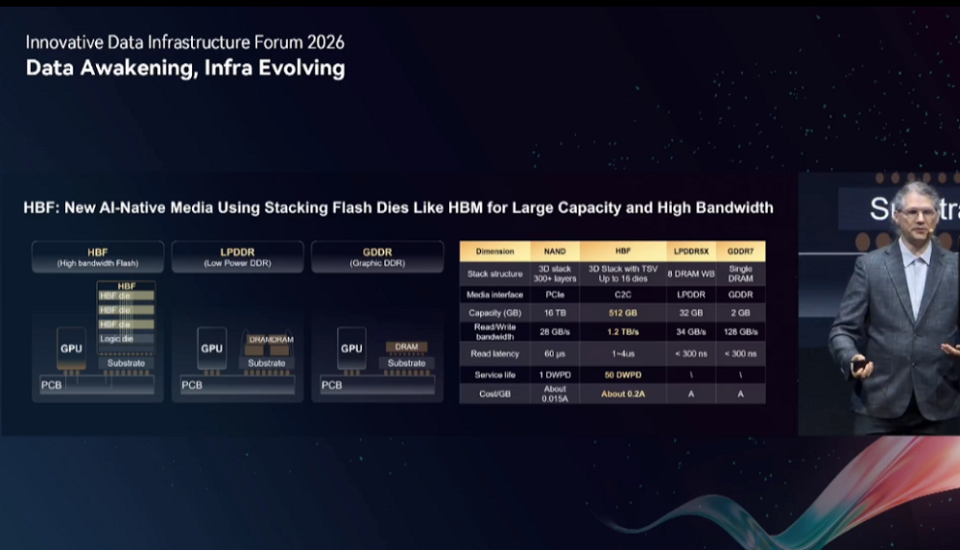Select the top HBF die layer in stack
Image resolution: width=960 pixels, height=550 pixels.
click(126, 296)
